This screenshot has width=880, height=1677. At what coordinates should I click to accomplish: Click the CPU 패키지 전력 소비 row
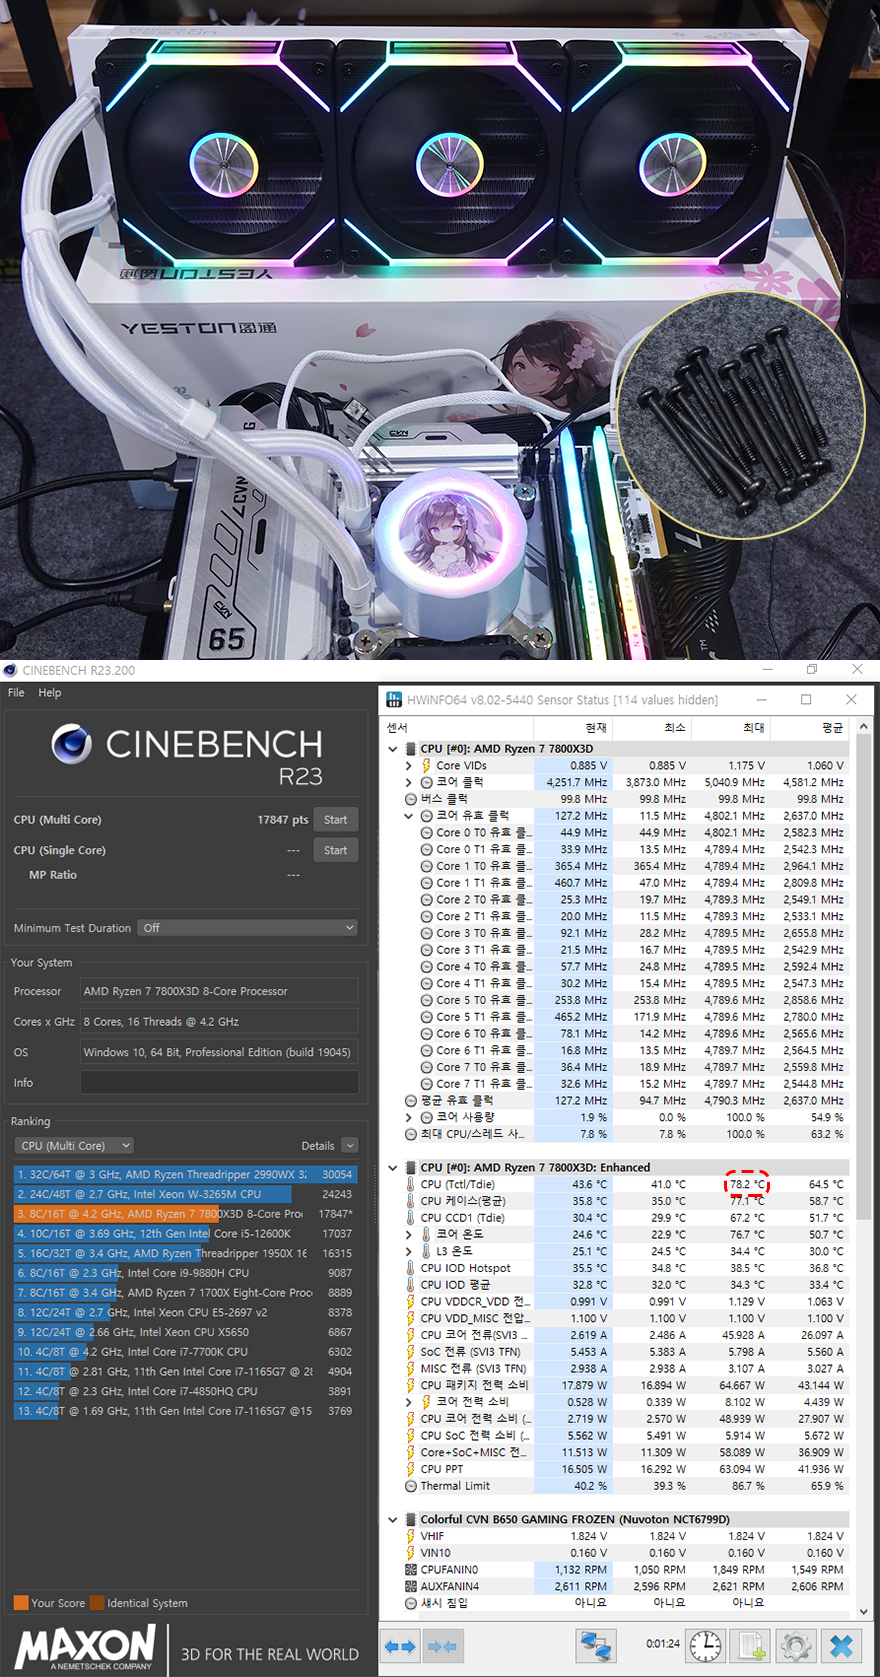626,1385
